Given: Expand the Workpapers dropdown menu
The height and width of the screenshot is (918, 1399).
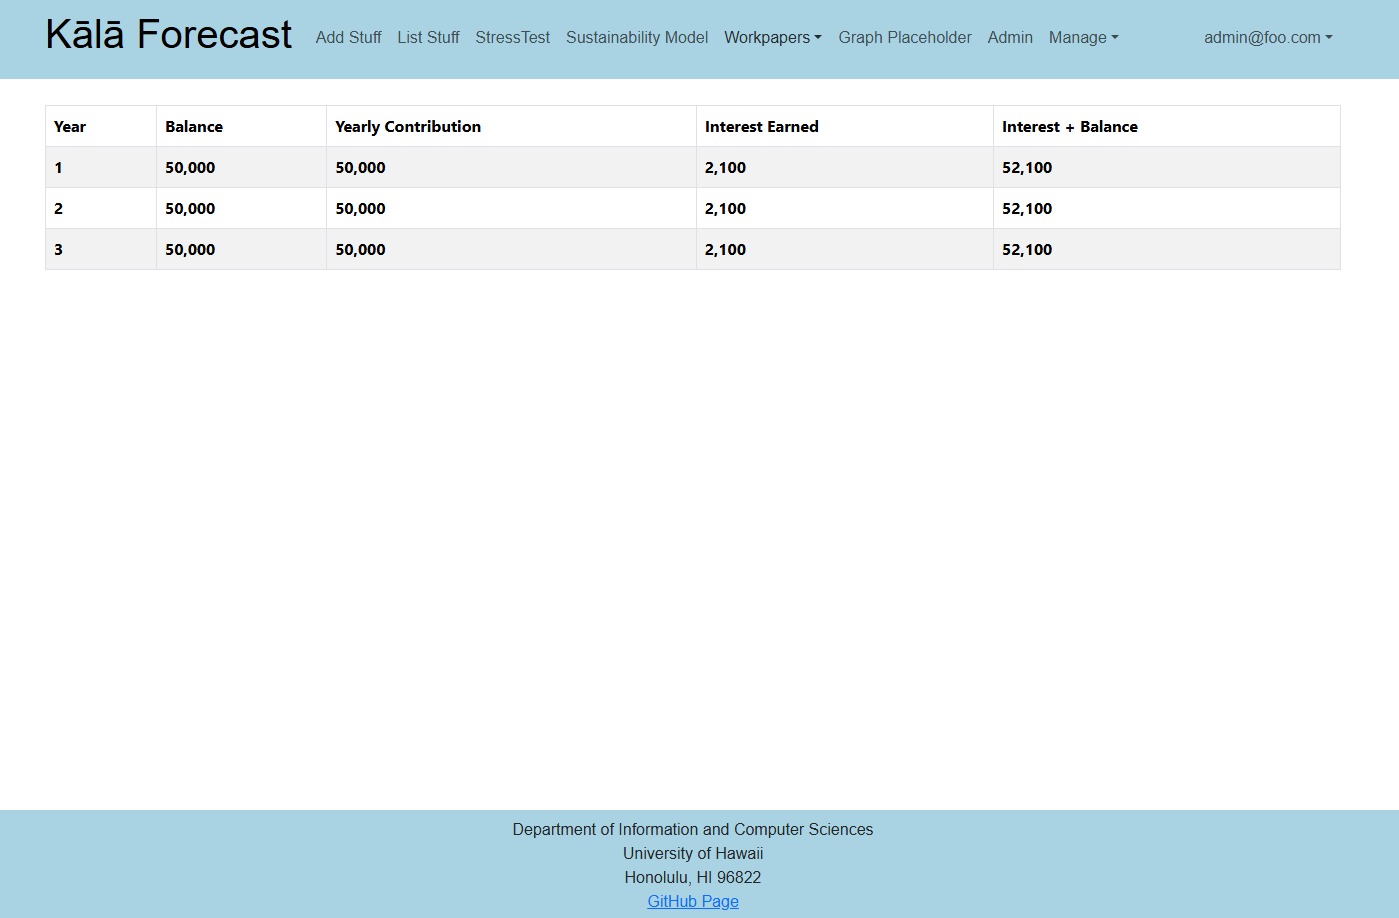Looking at the screenshot, I should (x=772, y=38).
